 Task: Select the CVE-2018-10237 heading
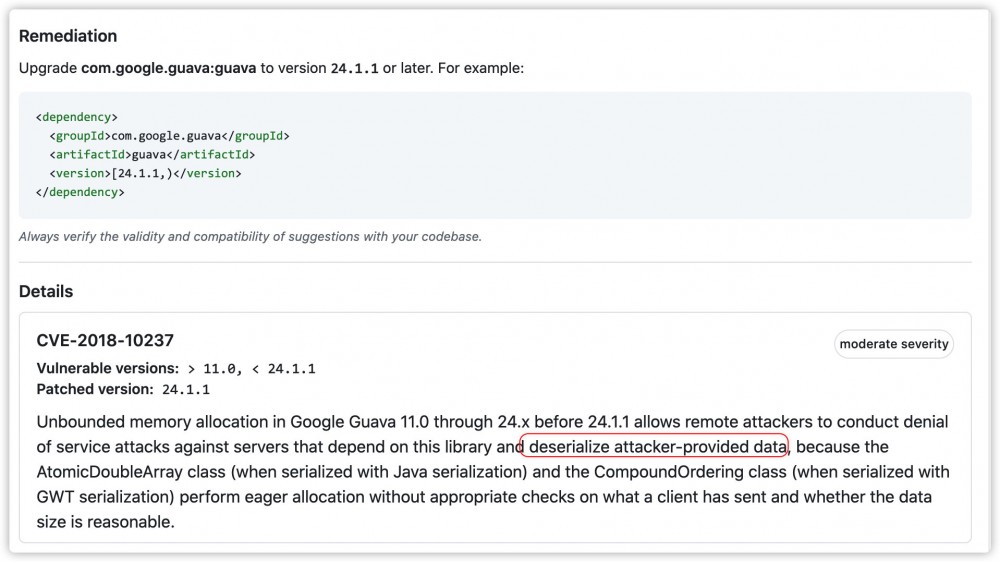[105, 340]
